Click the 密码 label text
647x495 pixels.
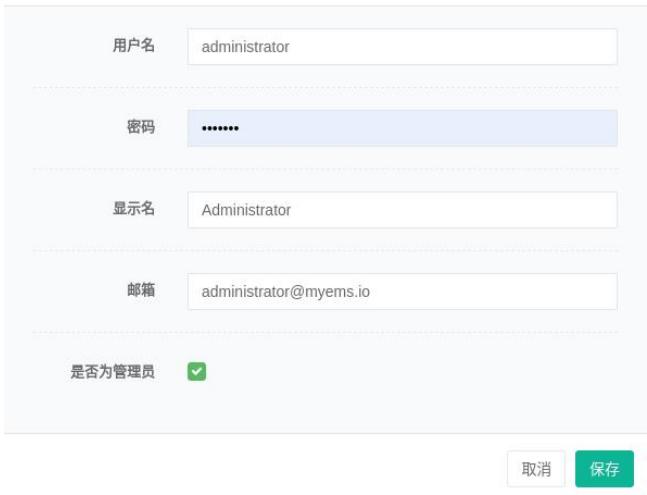tap(140, 128)
